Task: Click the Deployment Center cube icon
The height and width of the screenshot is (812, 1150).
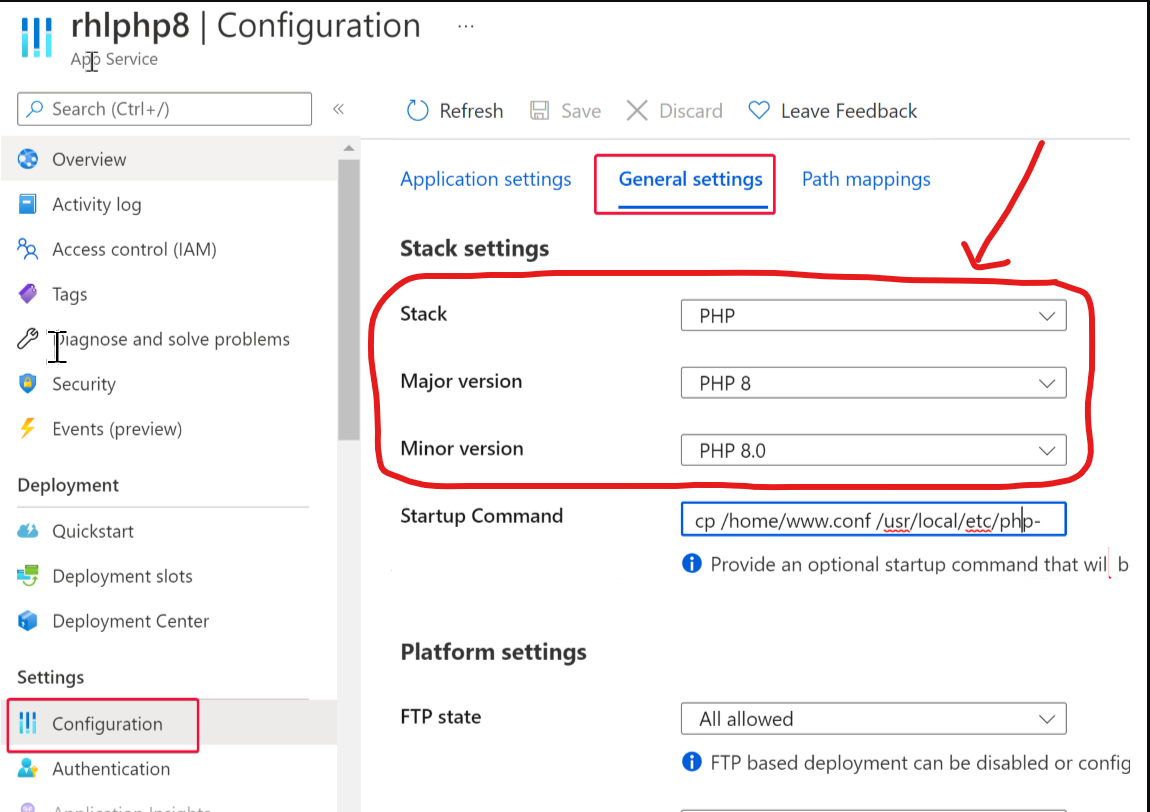Action: (x=28, y=621)
